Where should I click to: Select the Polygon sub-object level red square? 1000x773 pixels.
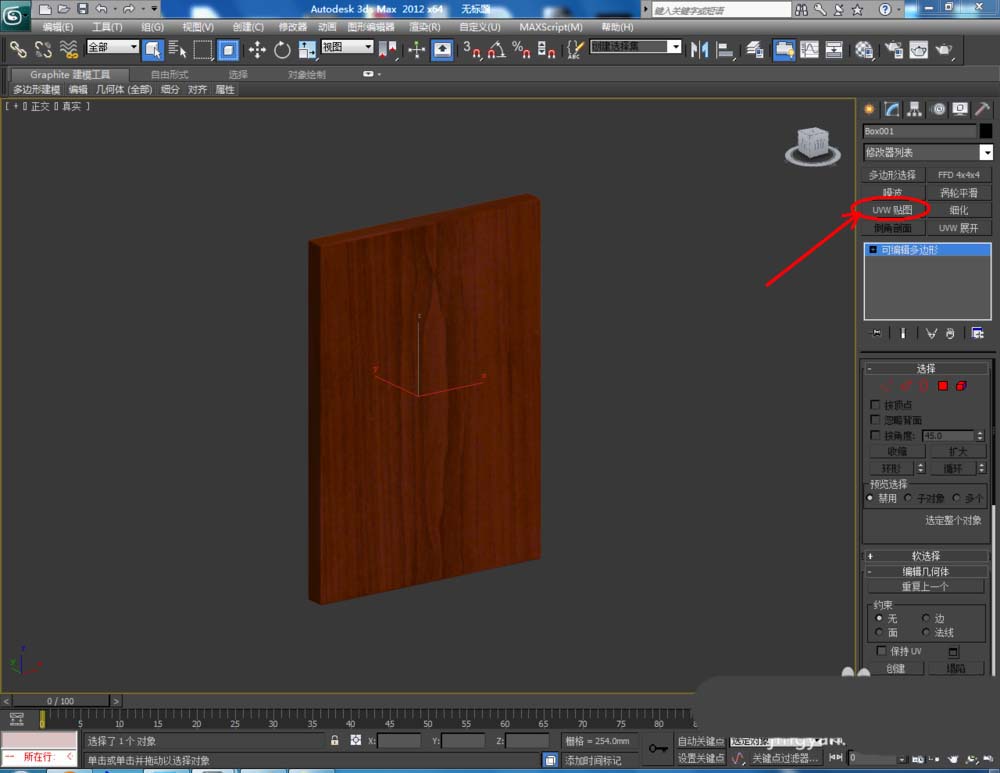tap(943, 386)
